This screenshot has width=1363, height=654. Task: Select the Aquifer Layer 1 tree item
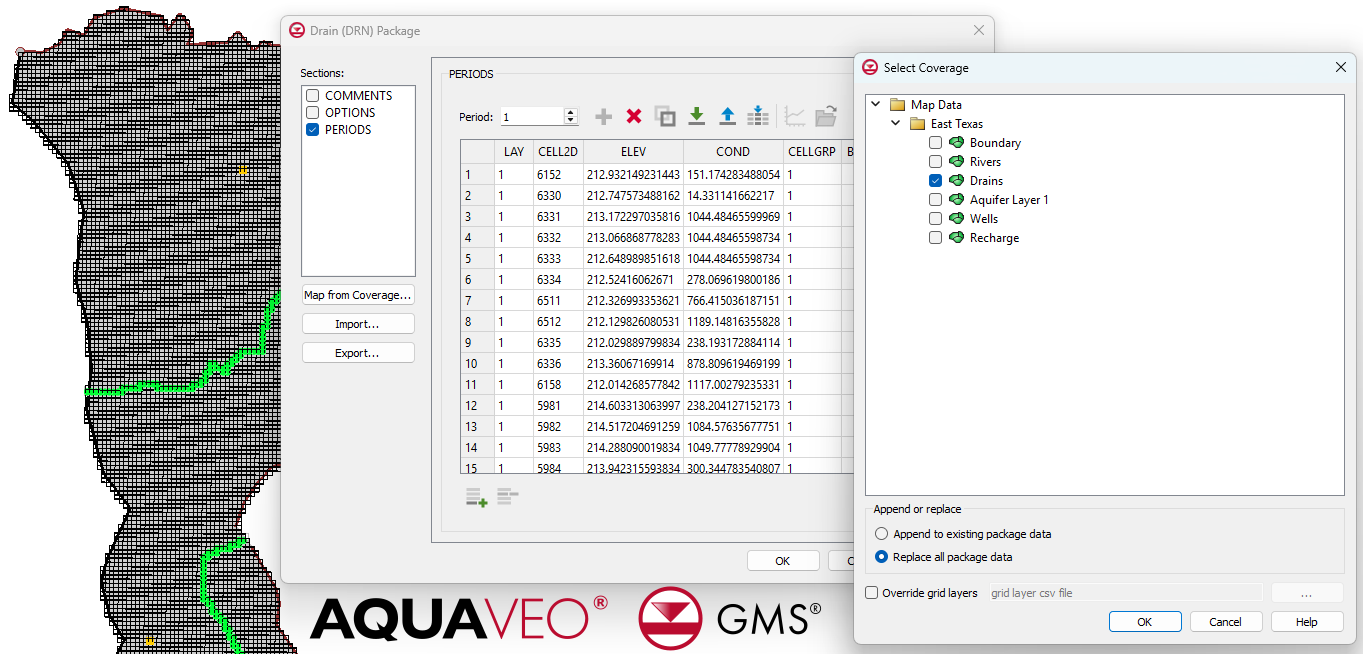pos(1008,200)
